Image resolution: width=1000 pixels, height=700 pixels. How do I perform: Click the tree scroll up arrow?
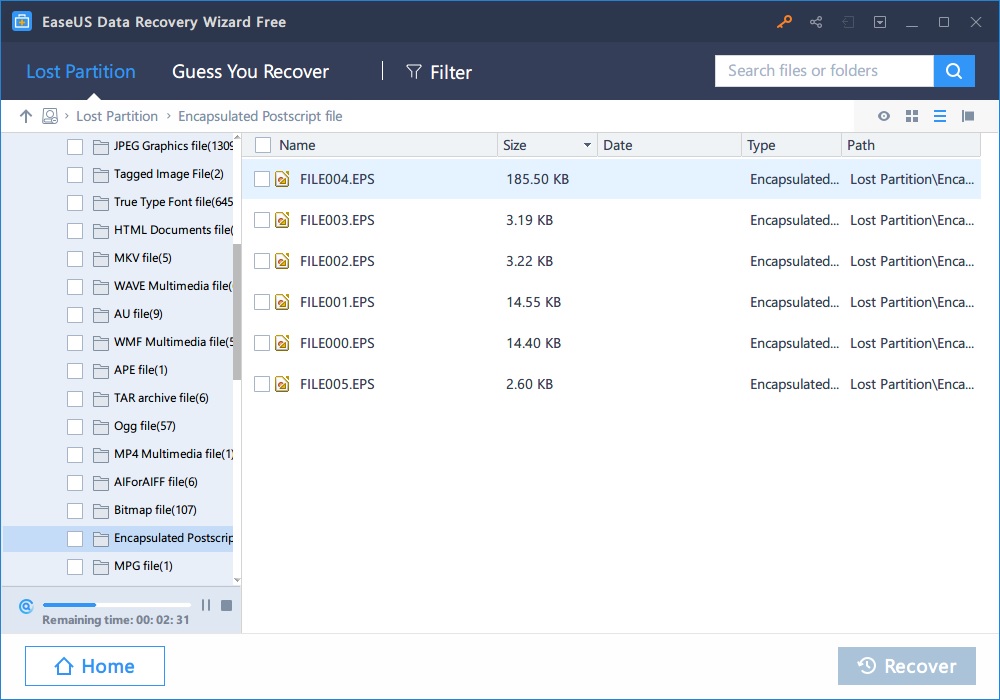point(237,138)
